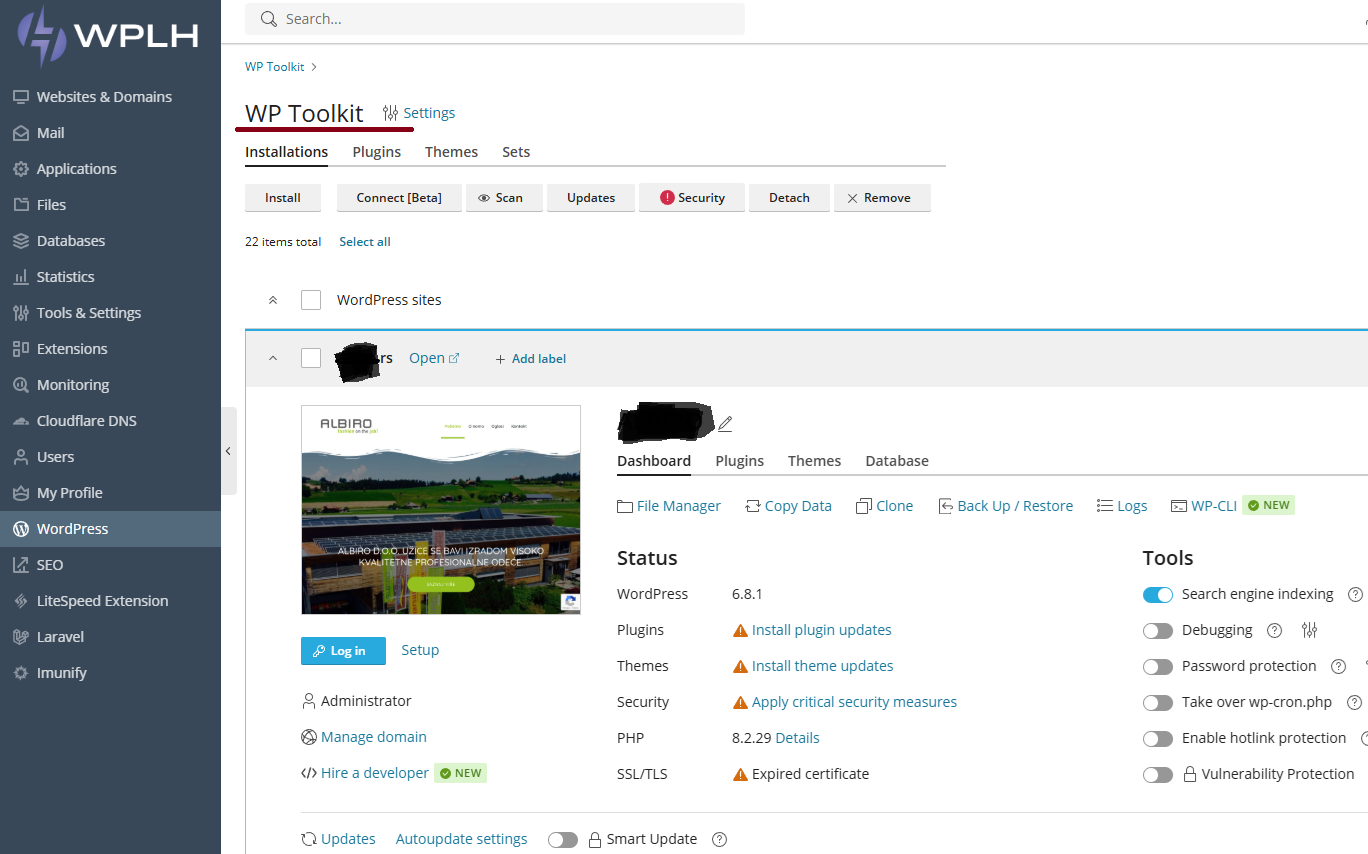
Task: Click the WPLH logo
Action: pyautogui.click(x=108, y=36)
